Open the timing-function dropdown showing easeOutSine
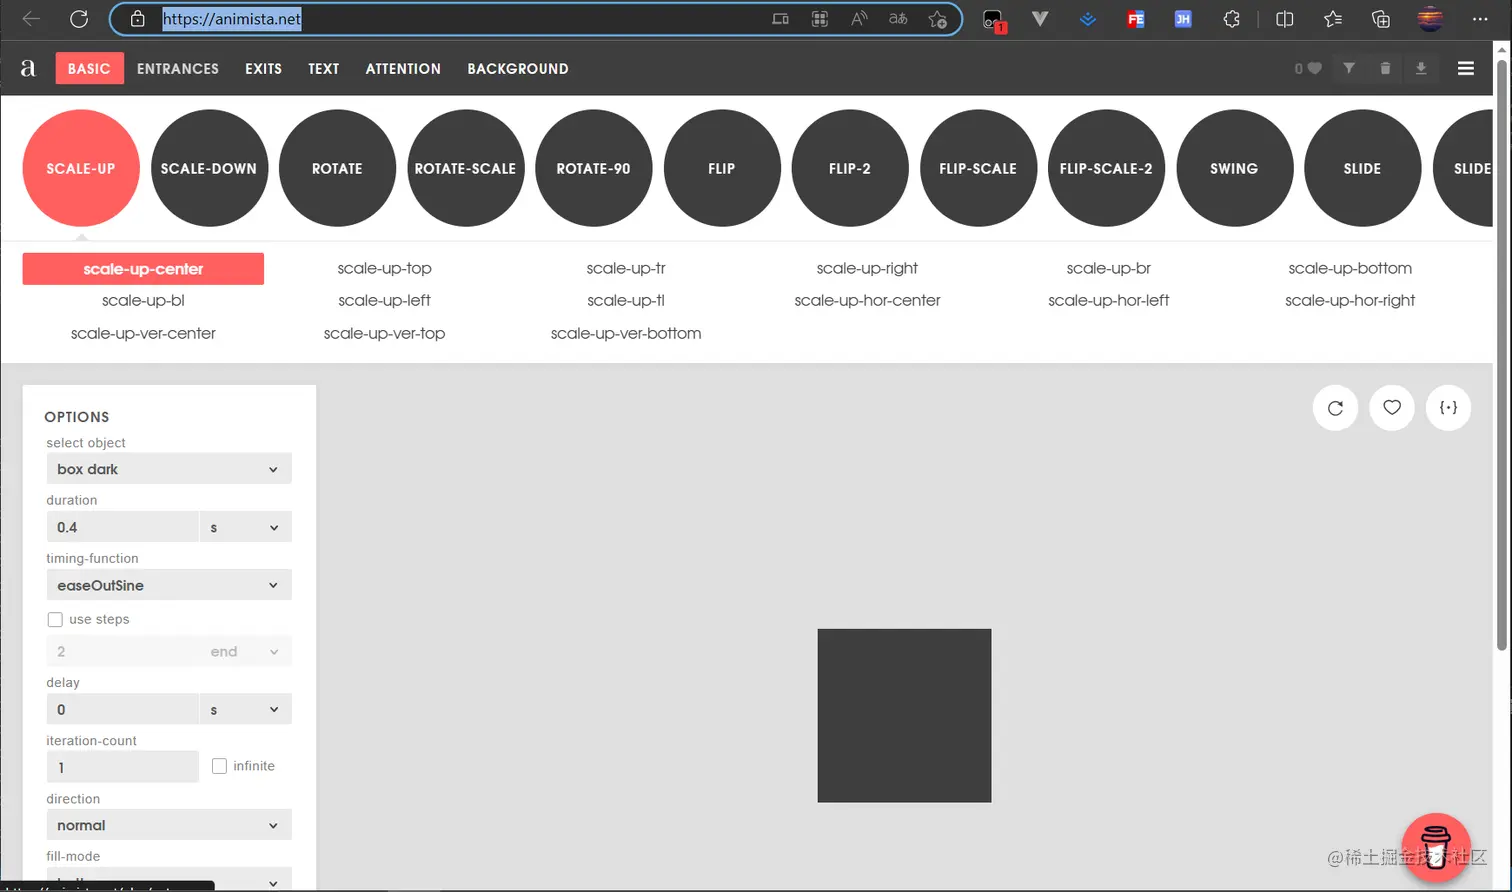Viewport: 1512px width, 892px height. tap(169, 585)
